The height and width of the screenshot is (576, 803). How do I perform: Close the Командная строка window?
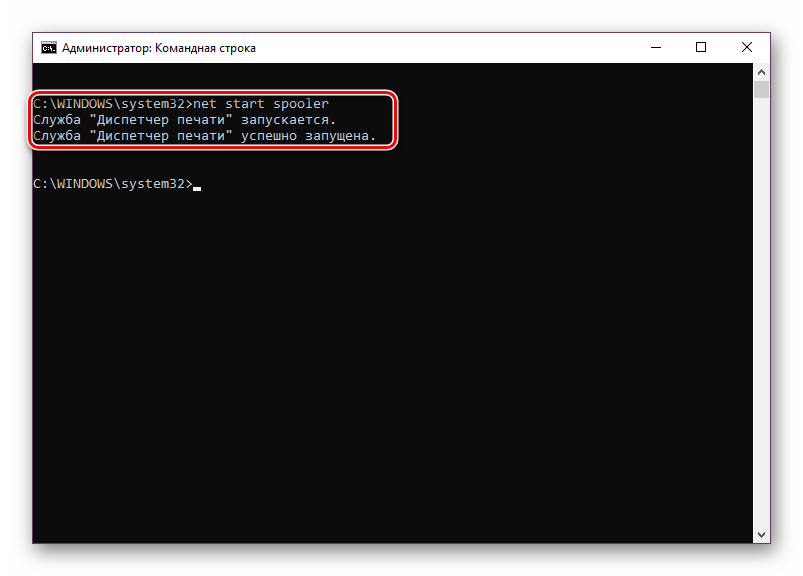tap(747, 47)
